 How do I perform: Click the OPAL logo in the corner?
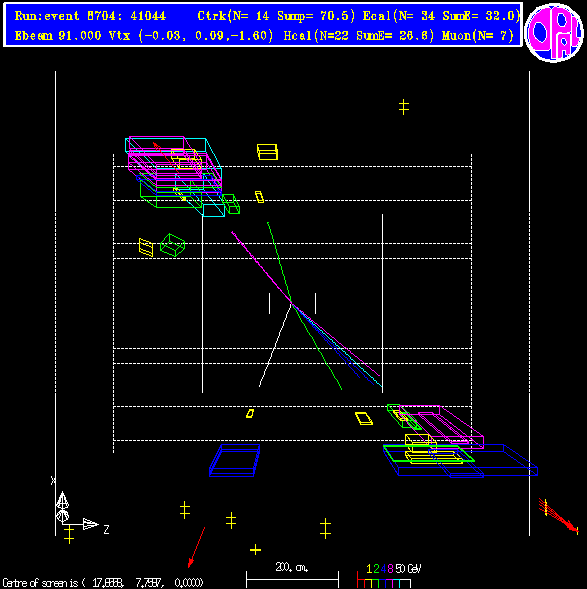554,33
